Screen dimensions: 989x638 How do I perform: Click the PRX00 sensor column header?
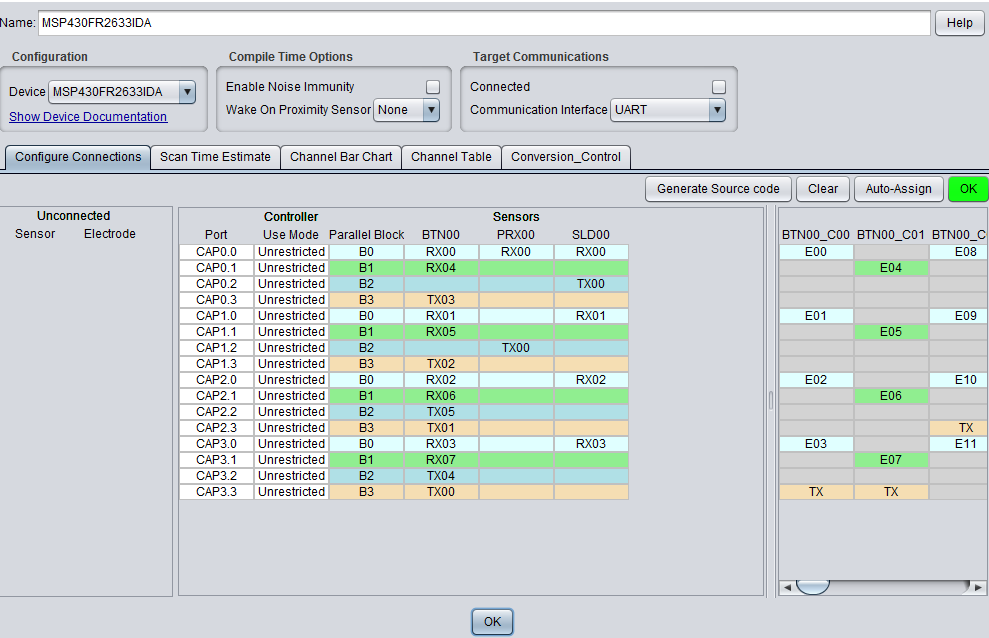pos(516,235)
